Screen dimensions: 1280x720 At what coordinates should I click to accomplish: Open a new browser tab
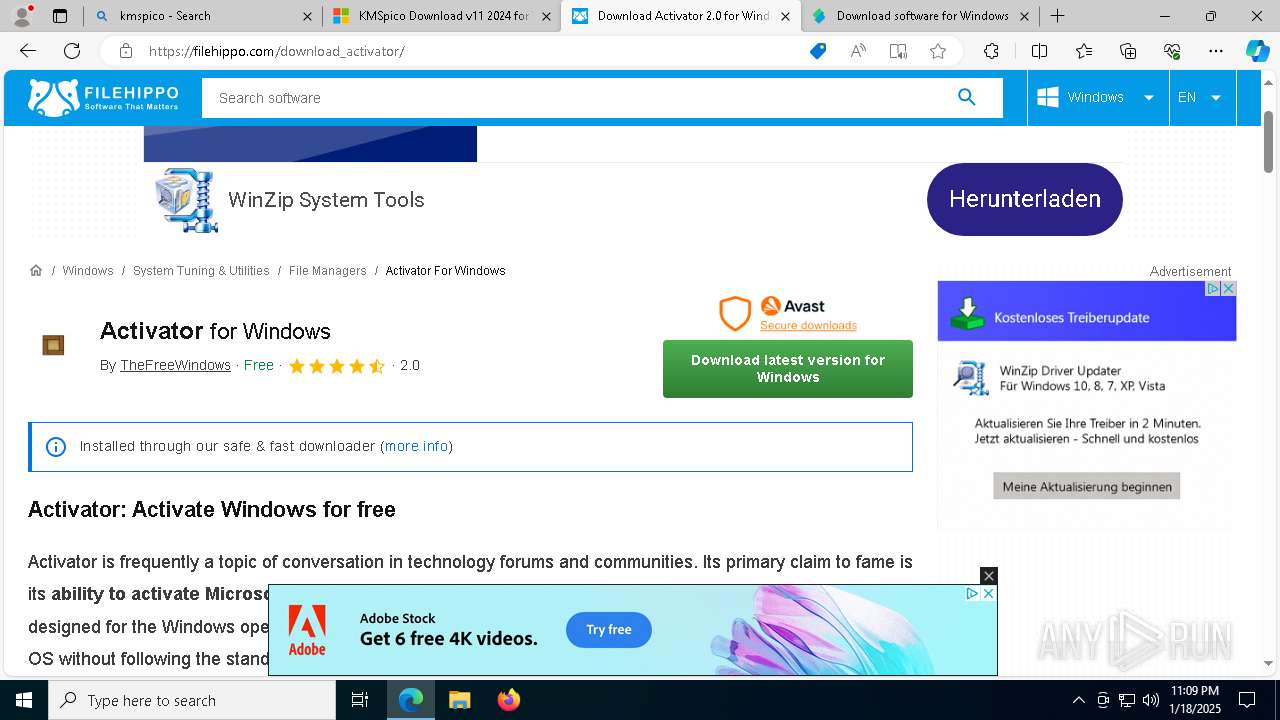tap(1058, 16)
